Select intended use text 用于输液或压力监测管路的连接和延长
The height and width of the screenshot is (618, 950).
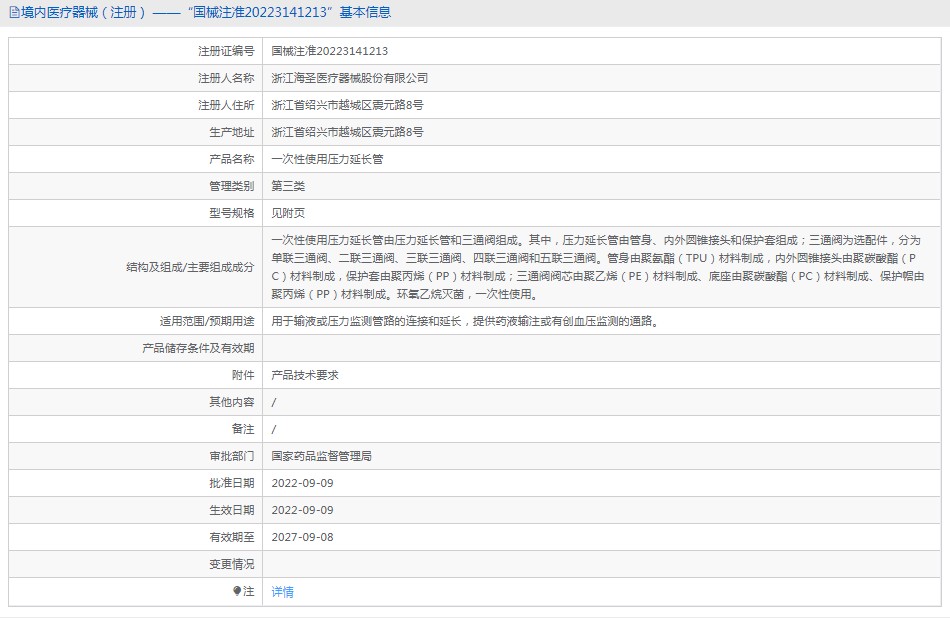[366, 321]
